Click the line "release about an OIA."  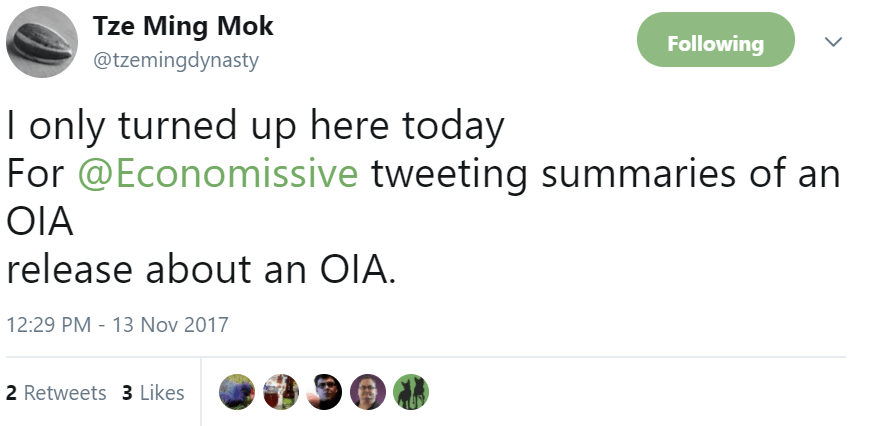(201, 269)
